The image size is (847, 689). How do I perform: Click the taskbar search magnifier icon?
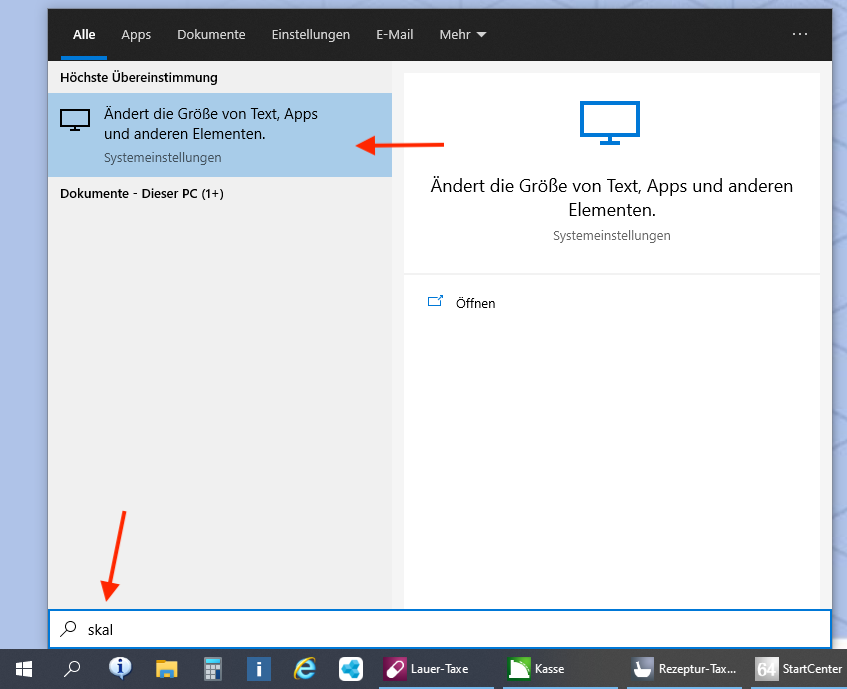[72, 669]
